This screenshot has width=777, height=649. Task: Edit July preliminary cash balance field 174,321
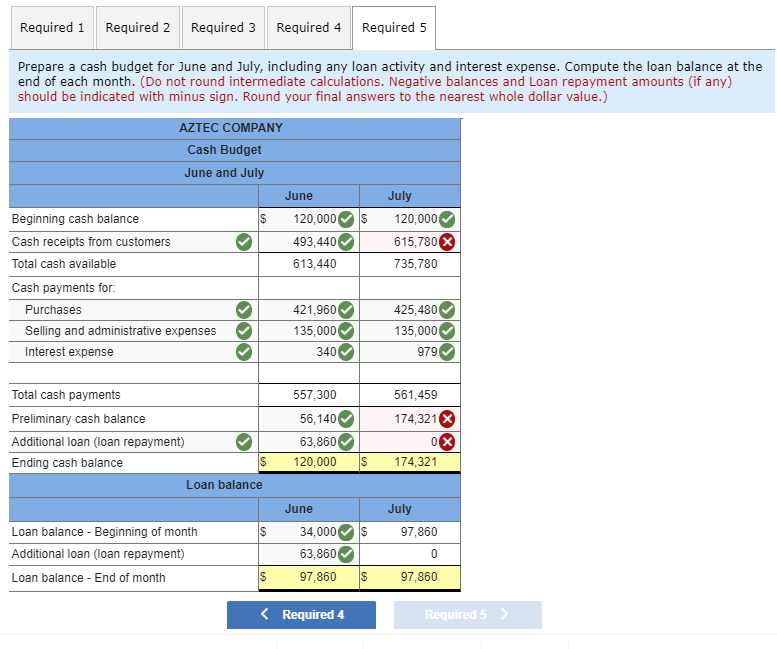tap(410, 419)
